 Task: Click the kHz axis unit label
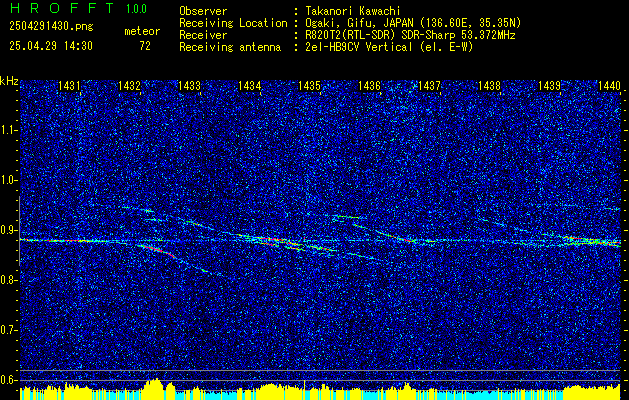(x=9, y=81)
